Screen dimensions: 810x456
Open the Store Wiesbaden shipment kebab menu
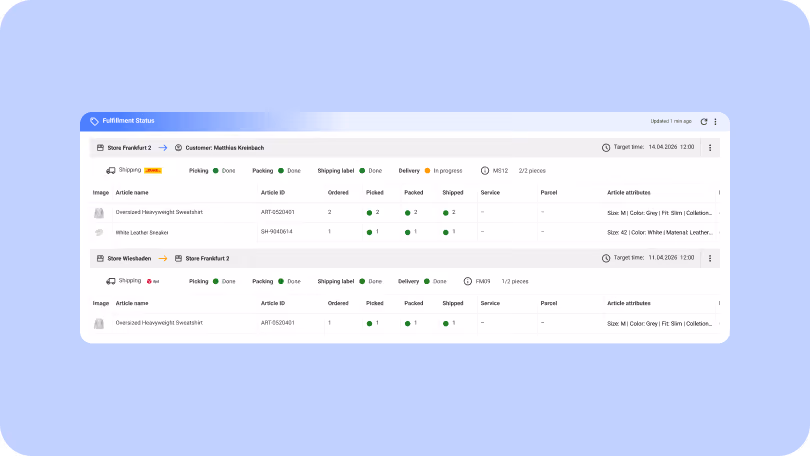click(x=710, y=258)
